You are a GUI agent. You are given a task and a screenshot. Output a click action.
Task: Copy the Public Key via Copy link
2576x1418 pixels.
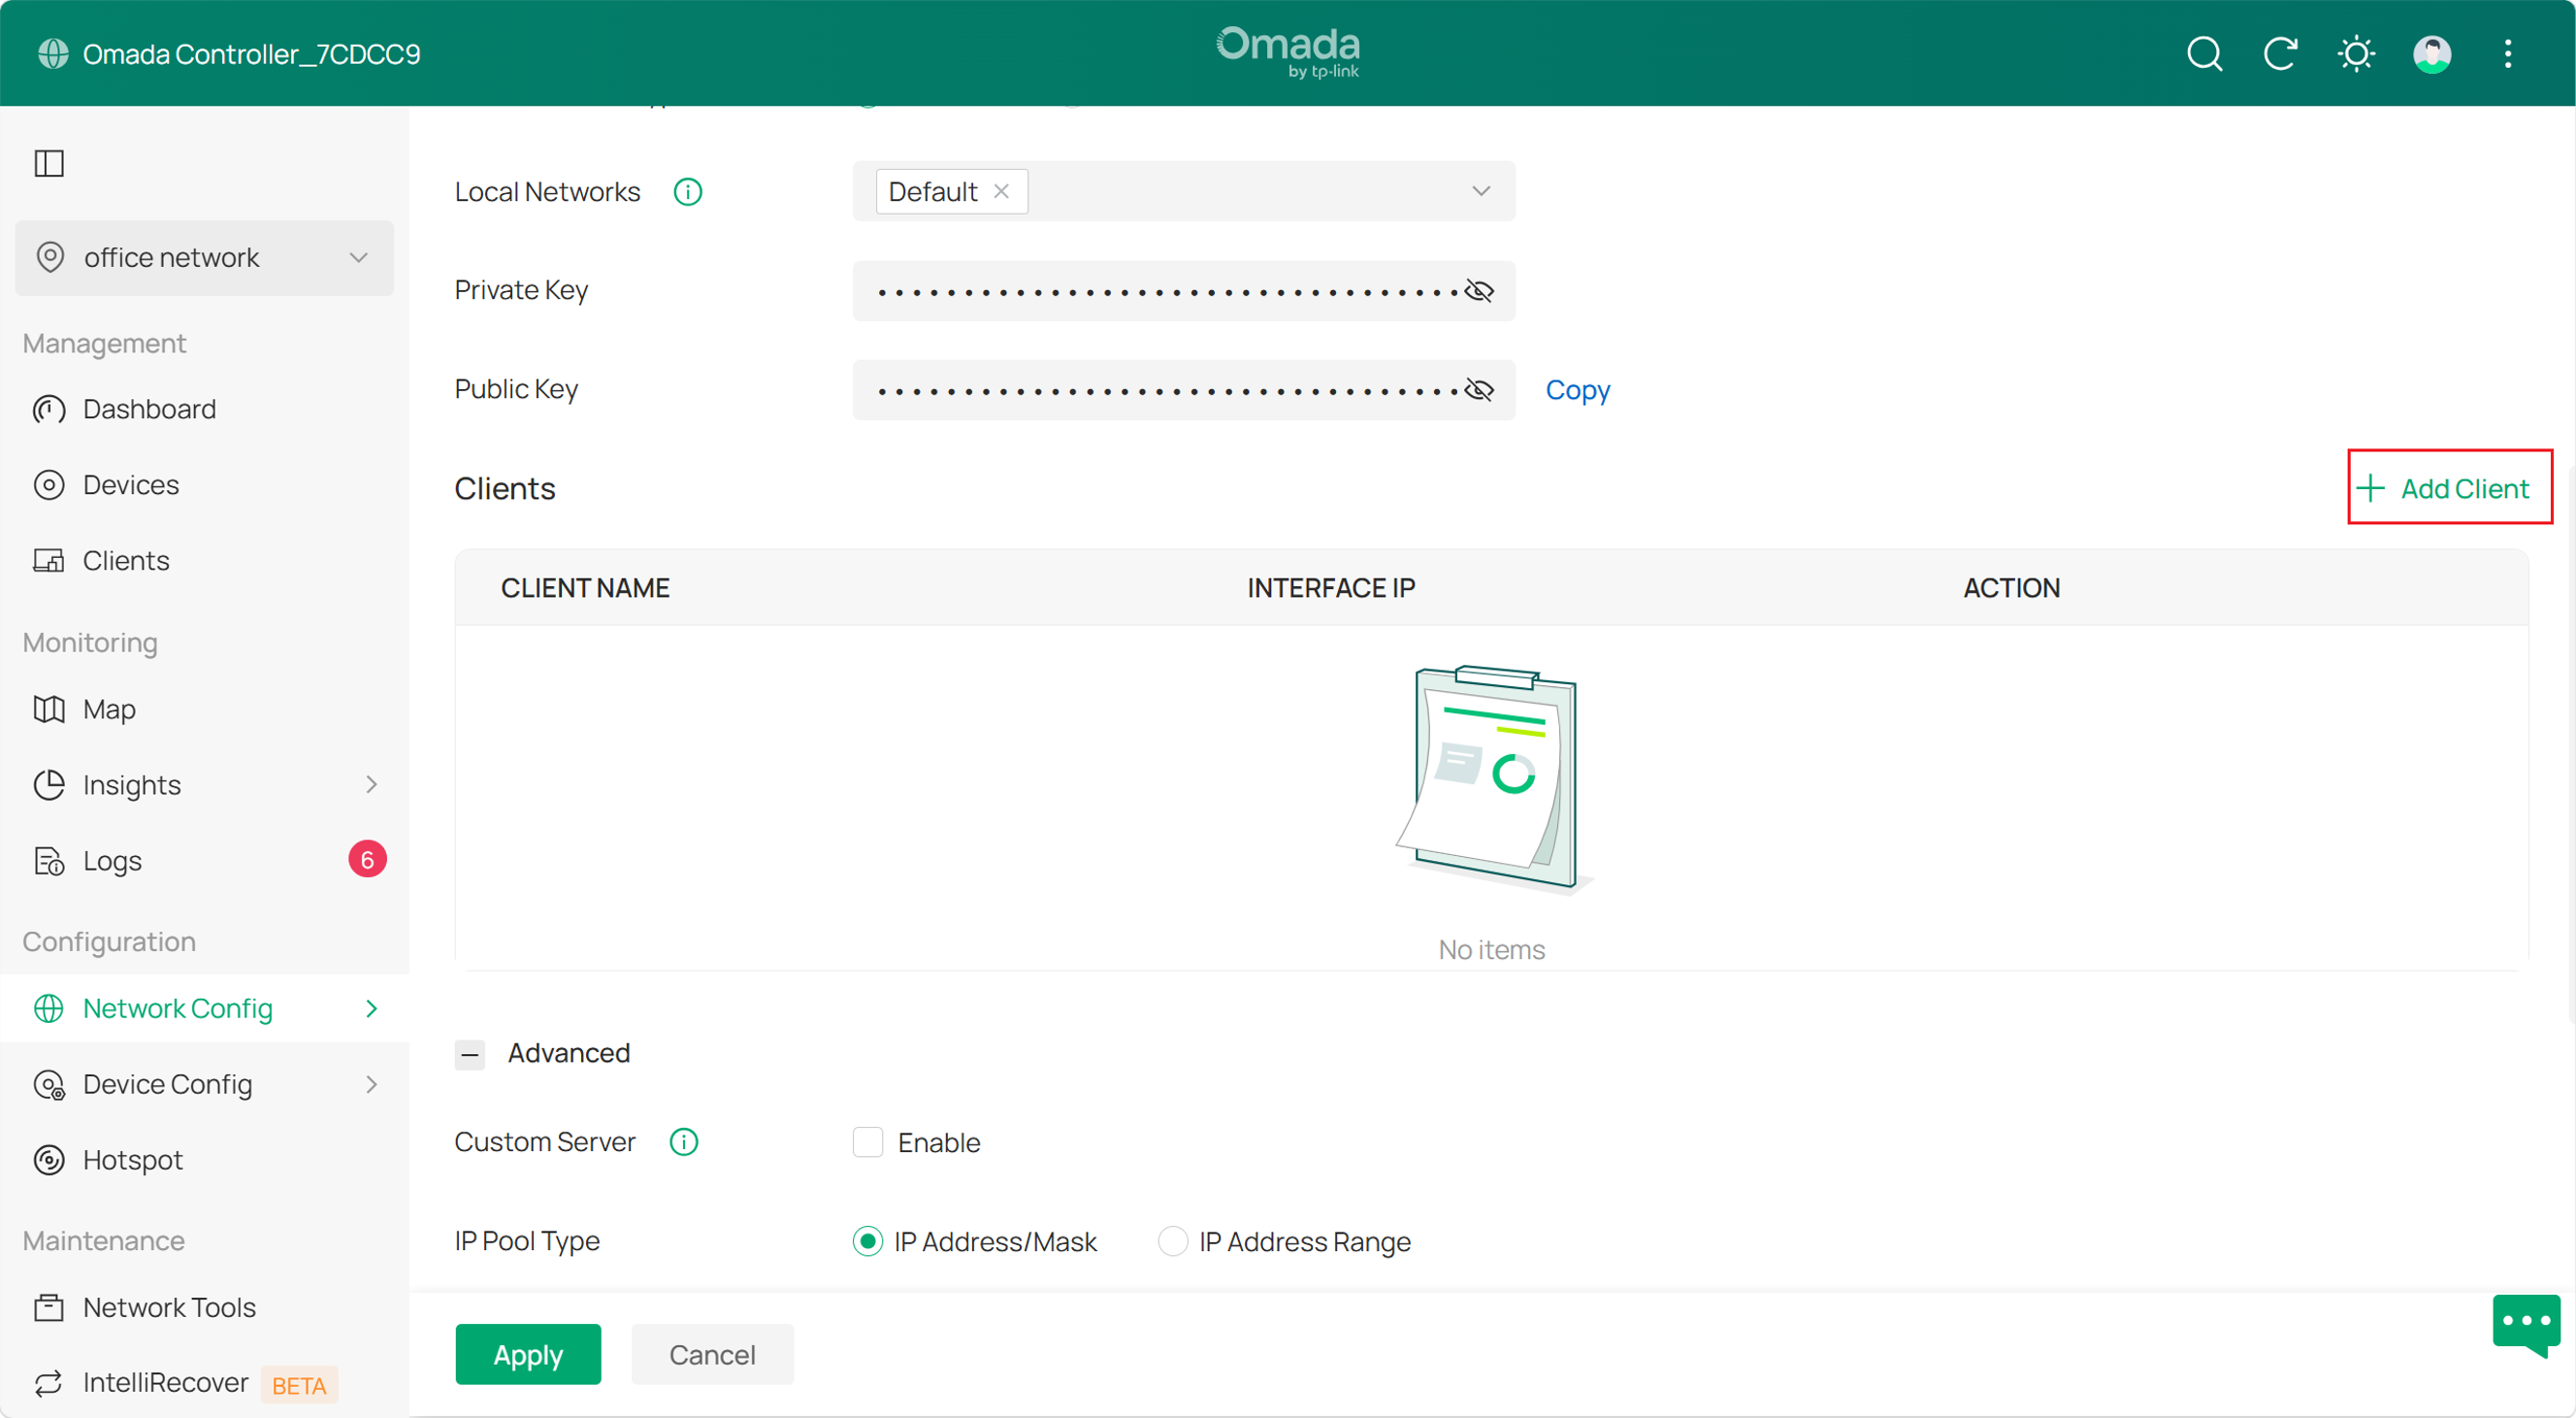tap(1577, 390)
